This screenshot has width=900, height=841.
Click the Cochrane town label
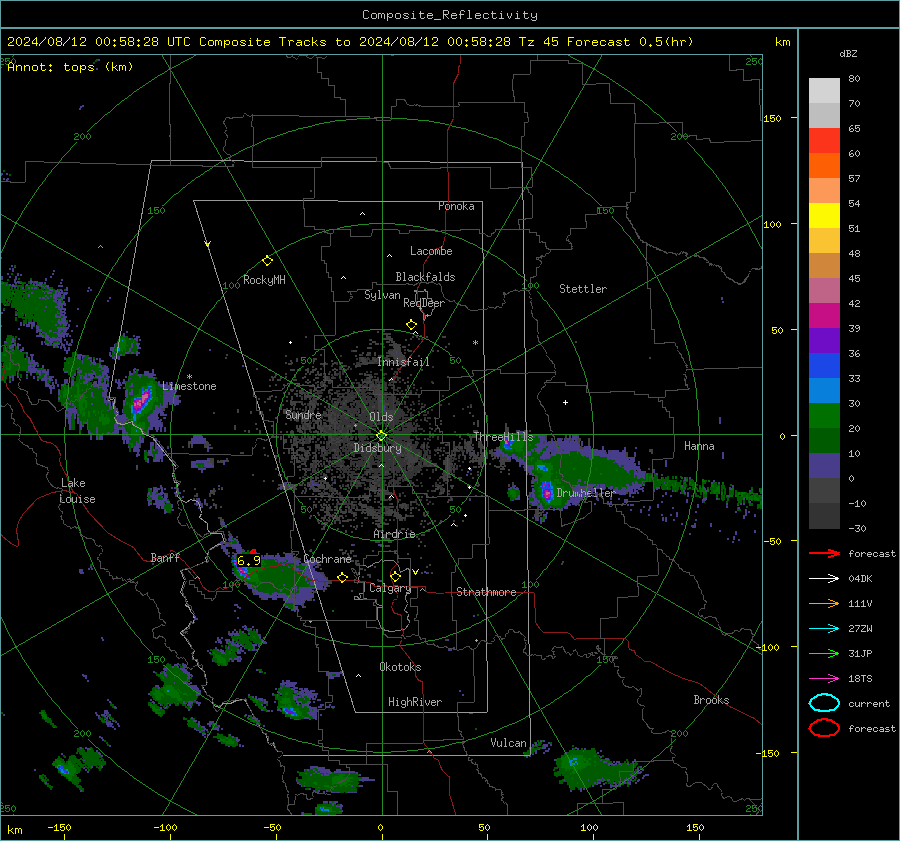(327, 559)
